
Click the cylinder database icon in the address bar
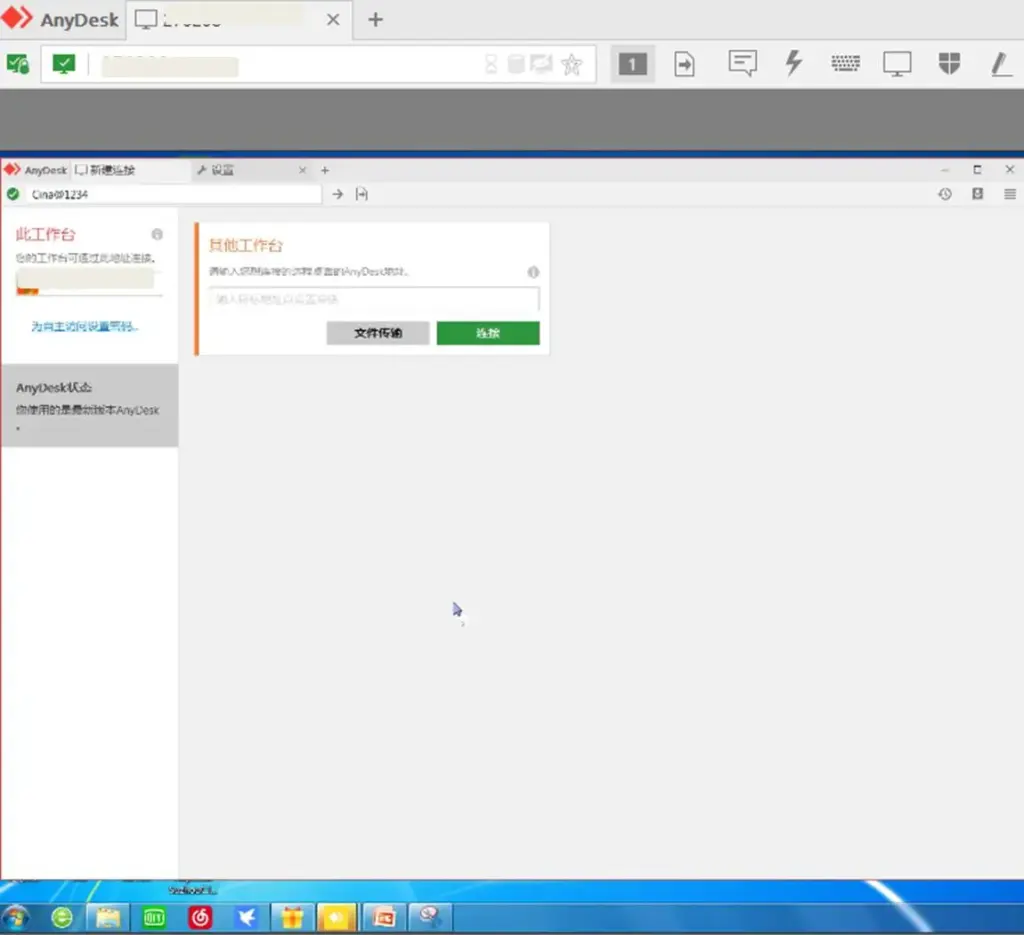tap(516, 64)
